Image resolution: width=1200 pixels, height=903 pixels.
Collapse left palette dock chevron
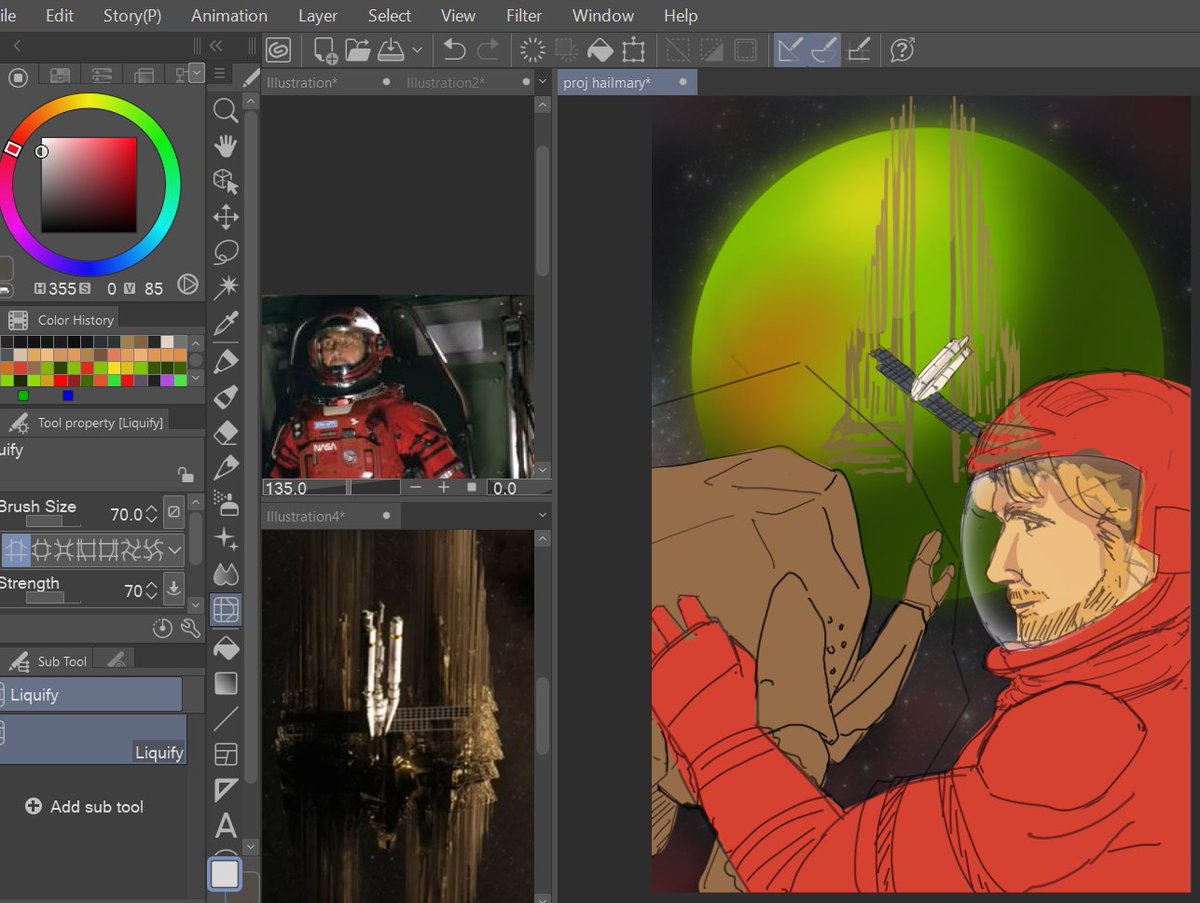[x=17, y=45]
